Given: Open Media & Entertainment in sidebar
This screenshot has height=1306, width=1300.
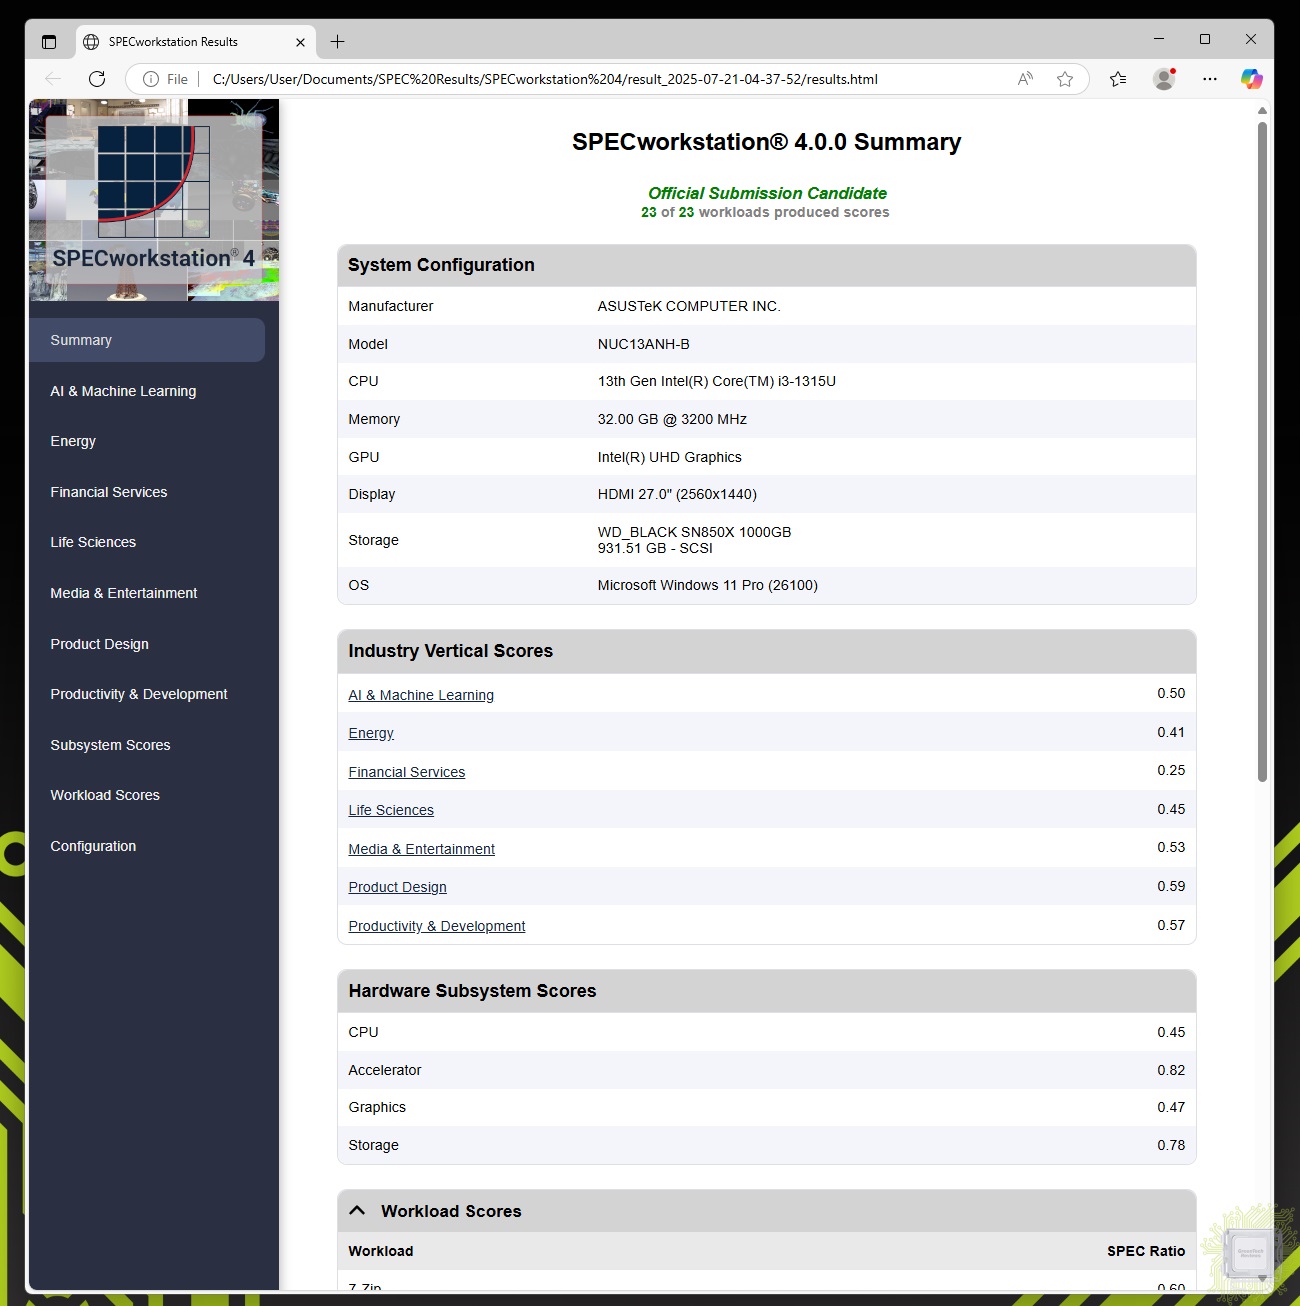Looking at the screenshot, I should tap(124, 593).
